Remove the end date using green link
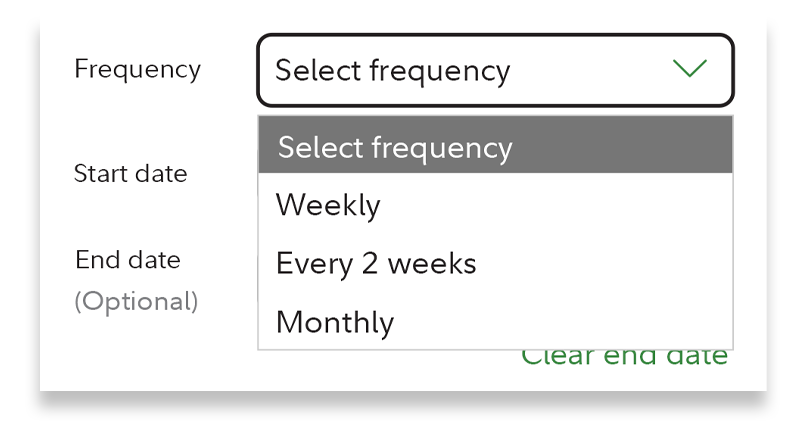 (x=624, y=357)
